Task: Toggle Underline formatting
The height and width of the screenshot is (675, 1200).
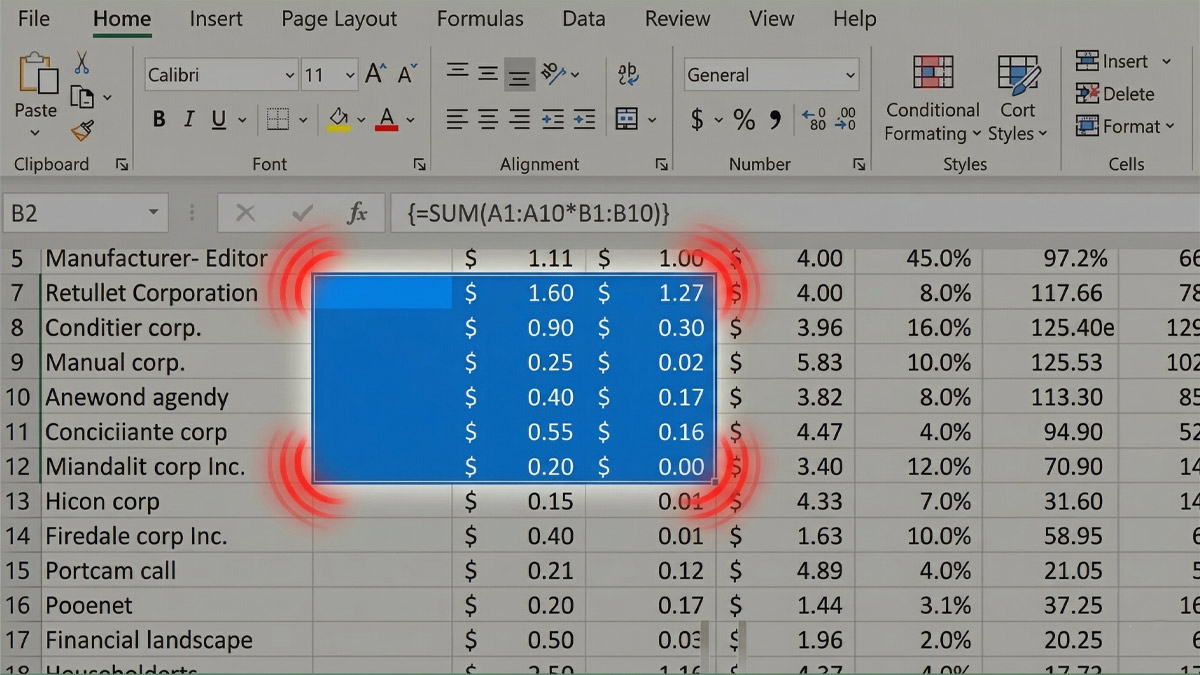Action: [x=219, y=120]
